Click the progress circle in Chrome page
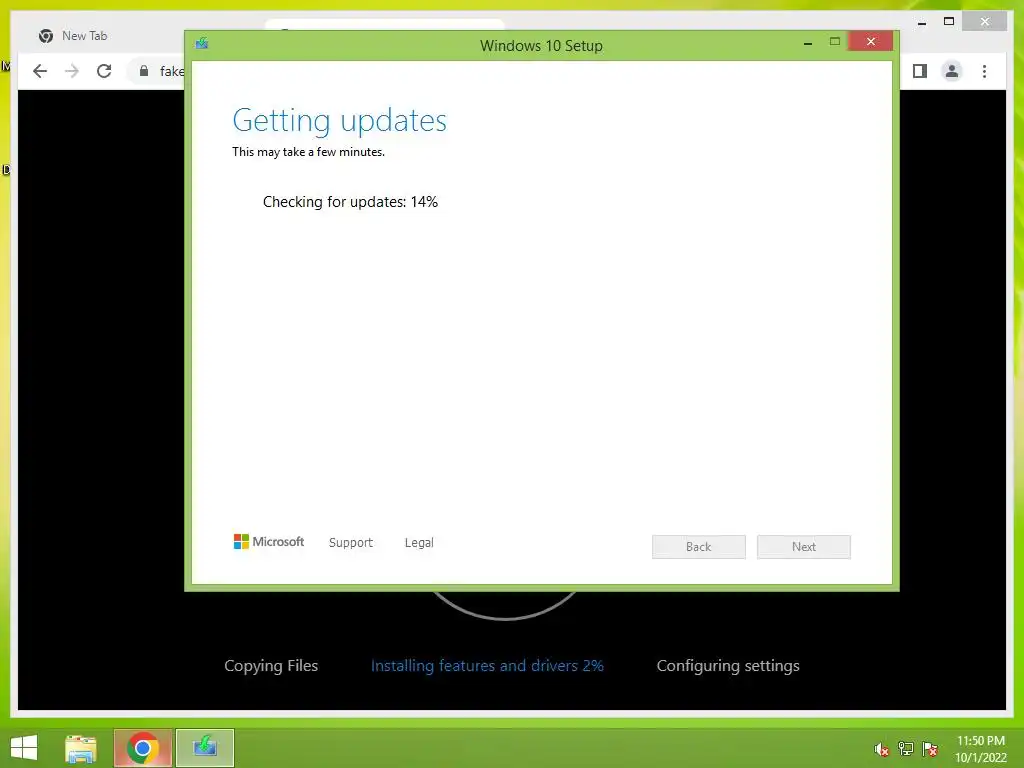This screenshot has width=1024, height=768. 504,604
